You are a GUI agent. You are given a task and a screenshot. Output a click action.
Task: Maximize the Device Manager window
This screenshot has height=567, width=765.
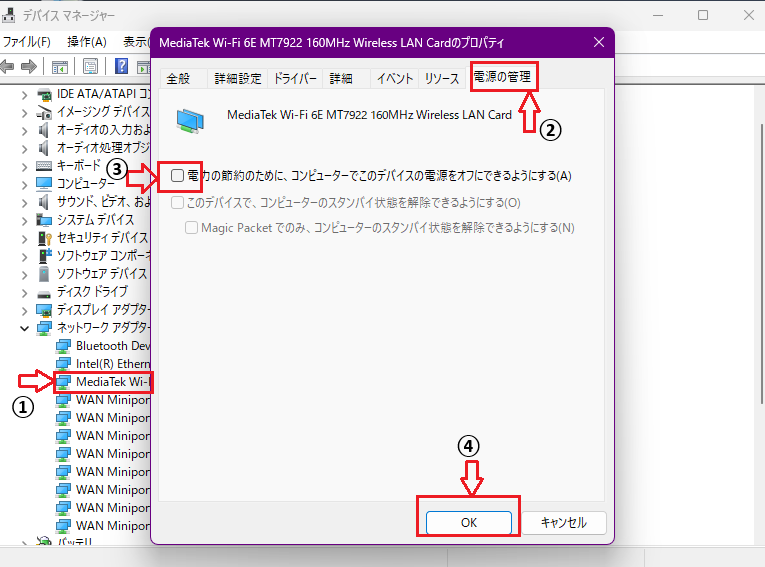pos(703,16)
